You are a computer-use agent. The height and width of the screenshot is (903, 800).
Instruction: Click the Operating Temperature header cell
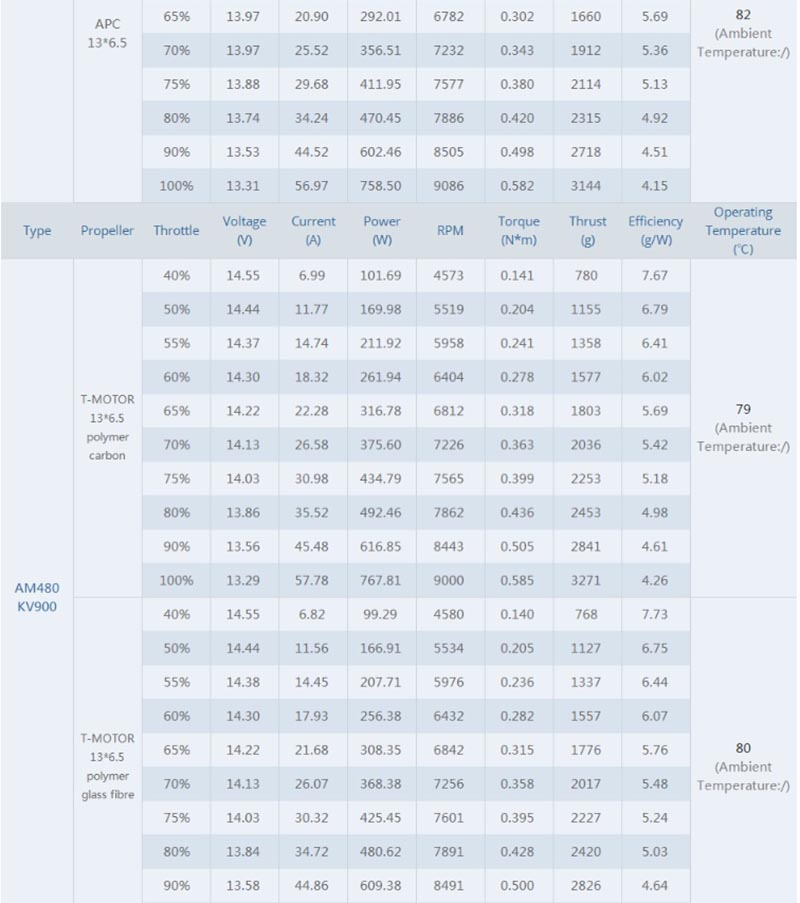[743, 230]
